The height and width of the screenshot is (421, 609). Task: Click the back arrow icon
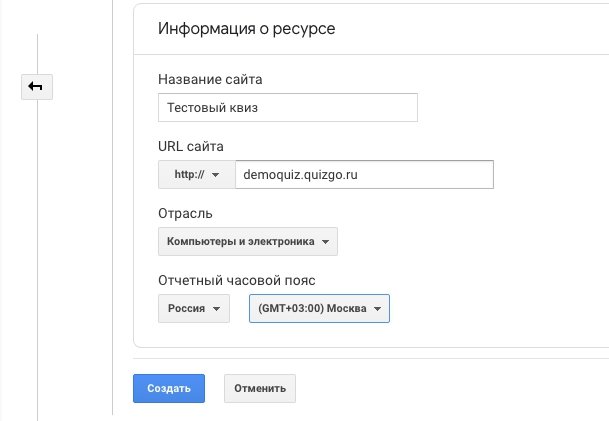point(36,87)
